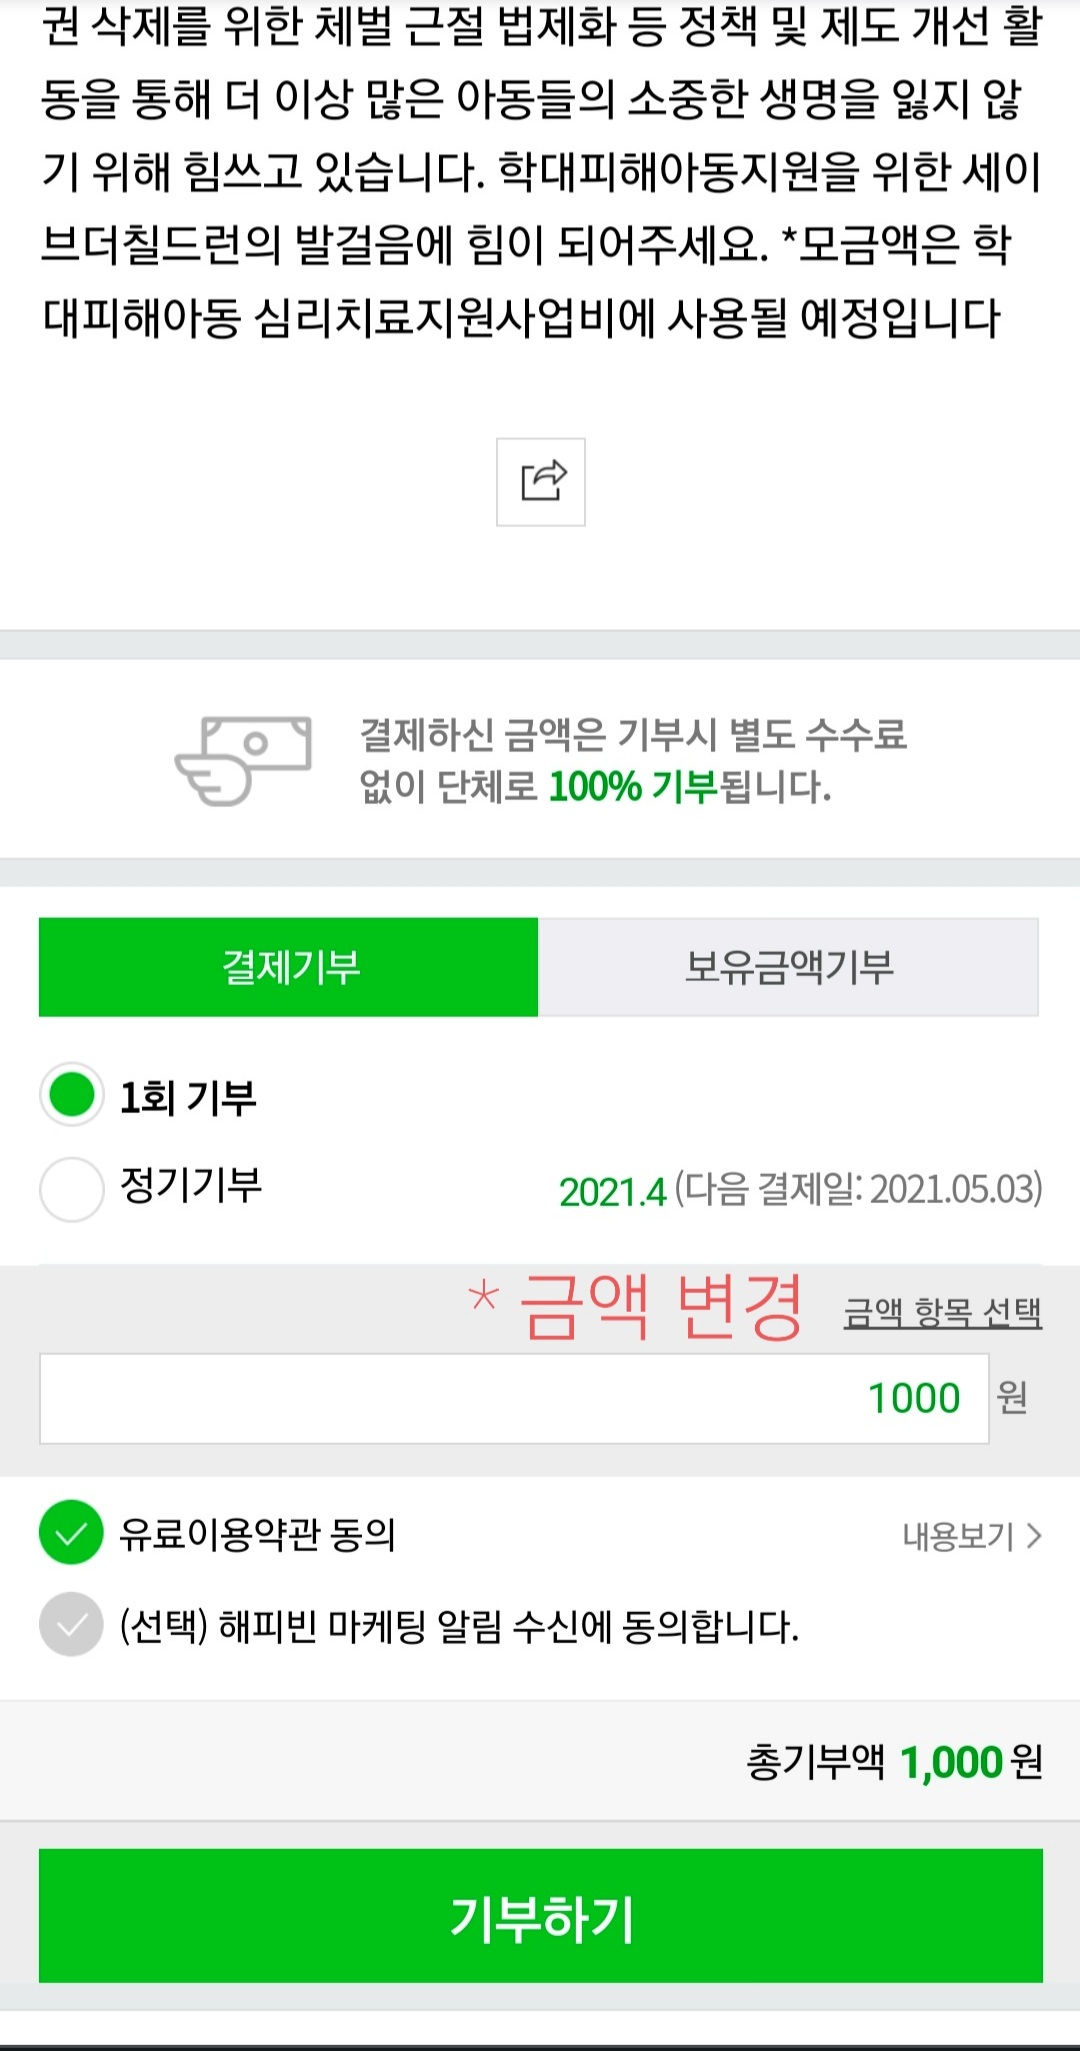The width and height of the screenshot is (1080, 2051).
Task: Switch to the 보유금액기부 tab
Action: [x=789, y=967]
